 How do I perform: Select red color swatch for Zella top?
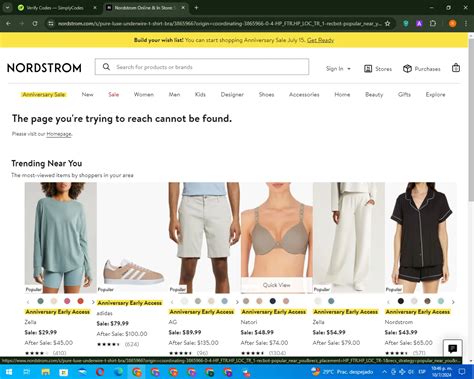pos(80,301)
